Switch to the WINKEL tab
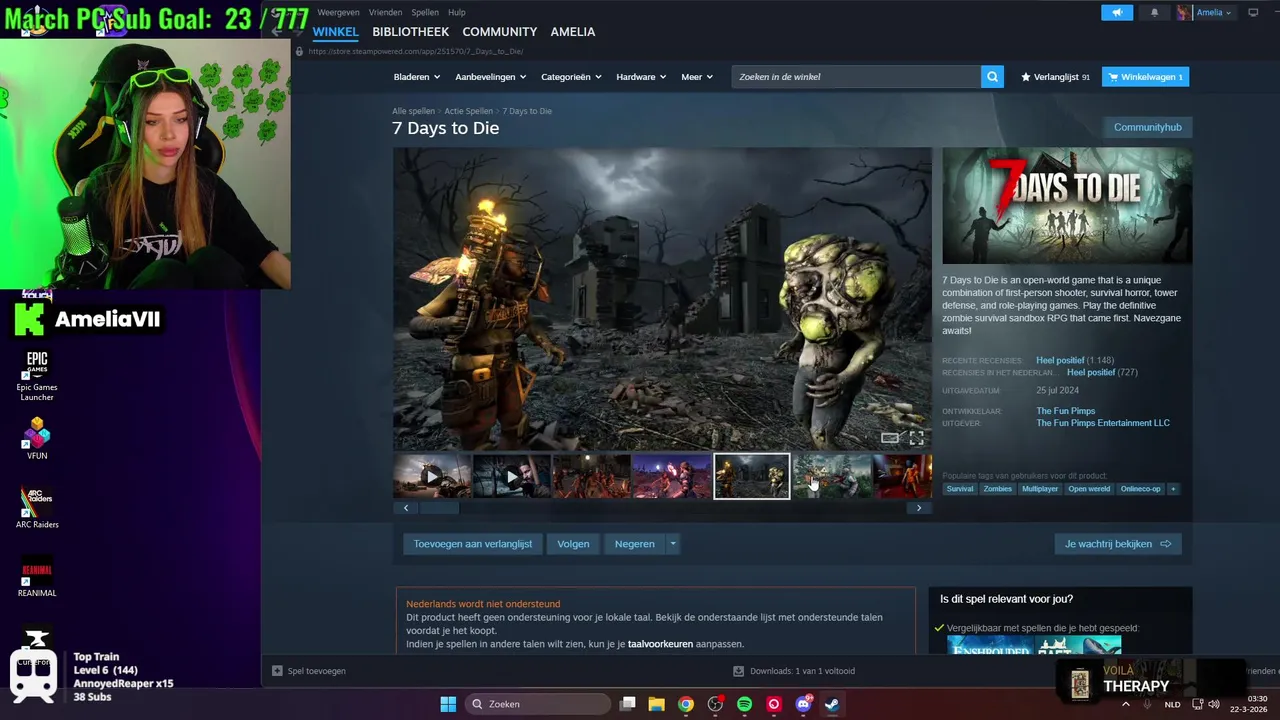 [x=335, y=32]
